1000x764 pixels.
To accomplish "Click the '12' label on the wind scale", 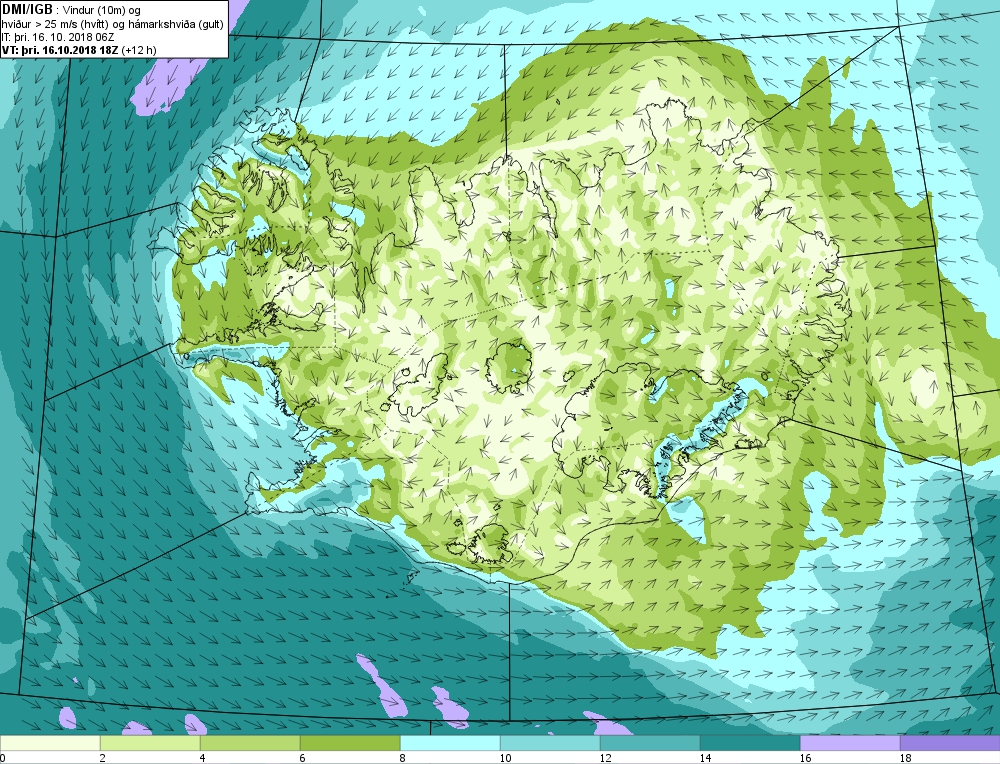I will coord(606,758).
